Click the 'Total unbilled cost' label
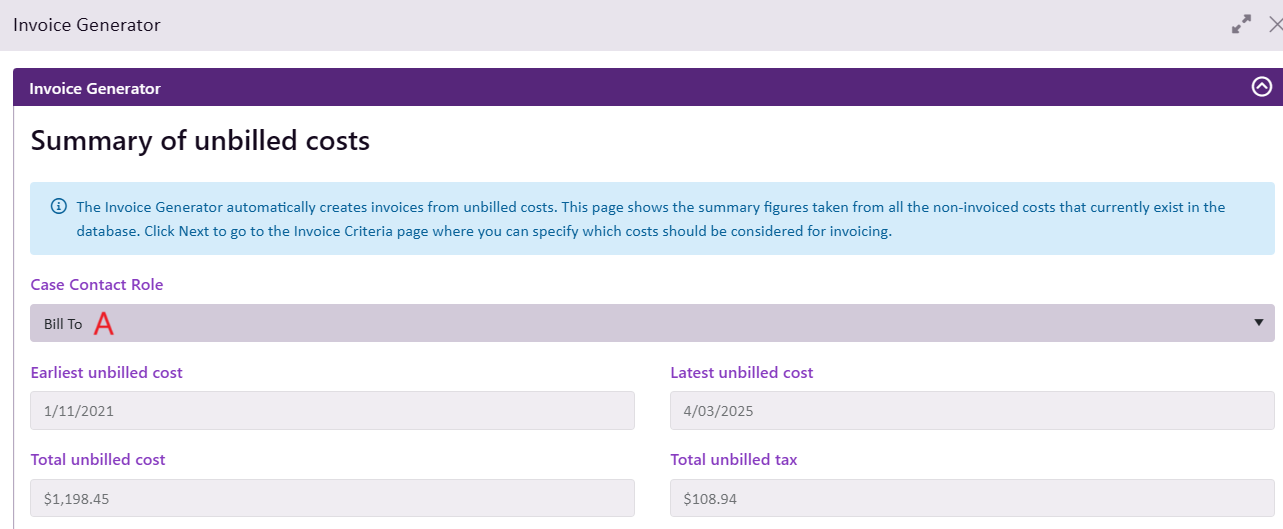Viewport: 1283px width, 529px height. pyautogui.click(x=98, y=460)
